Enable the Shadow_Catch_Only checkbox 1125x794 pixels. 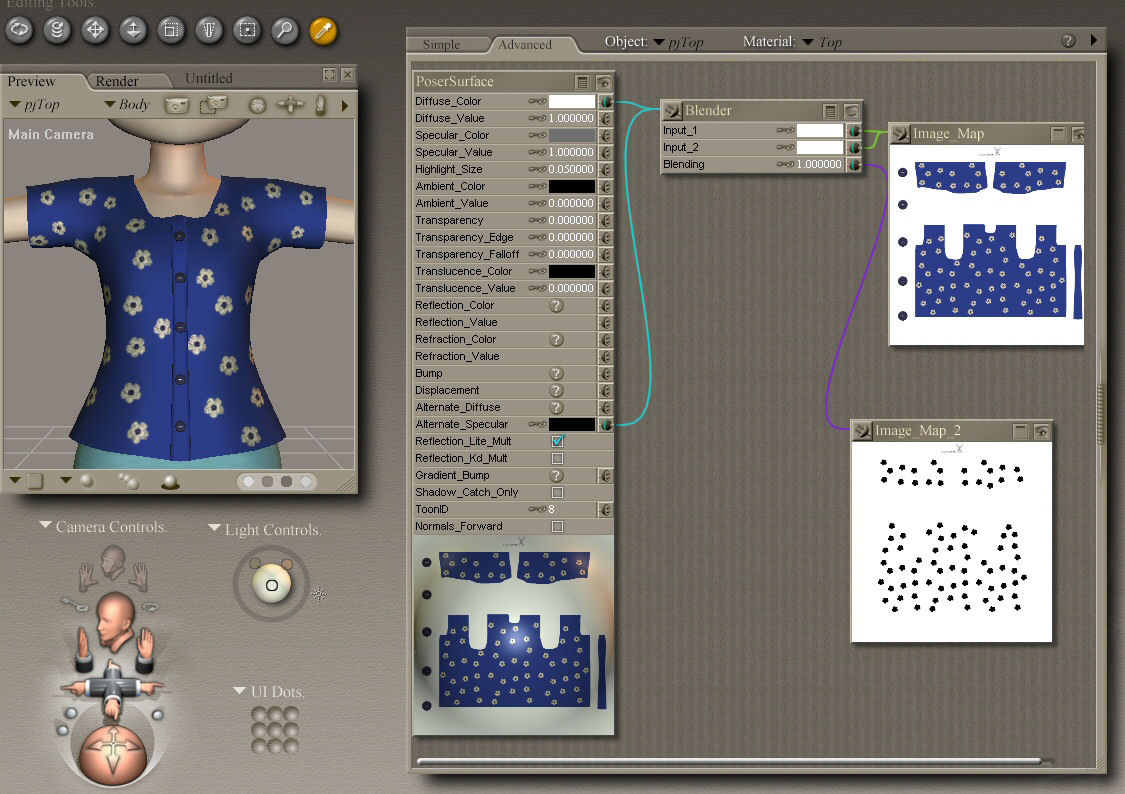[x=558, y=492]
